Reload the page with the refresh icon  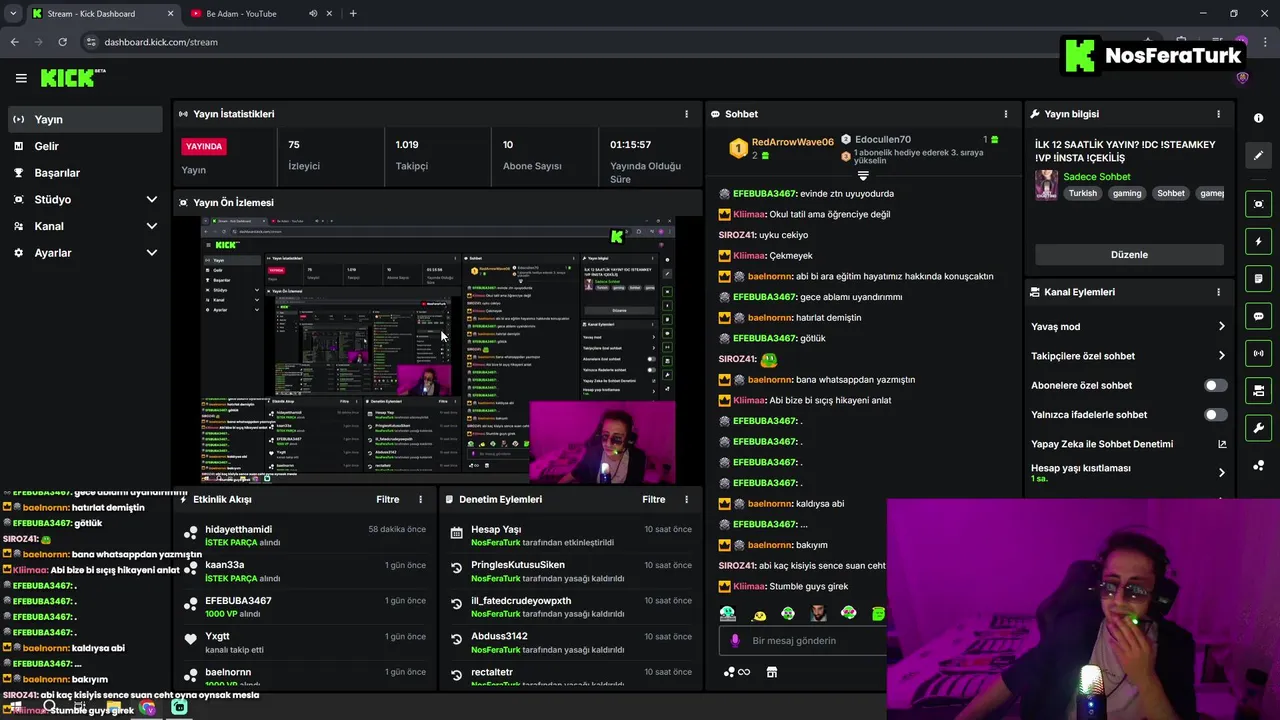(x=62, y=42)
